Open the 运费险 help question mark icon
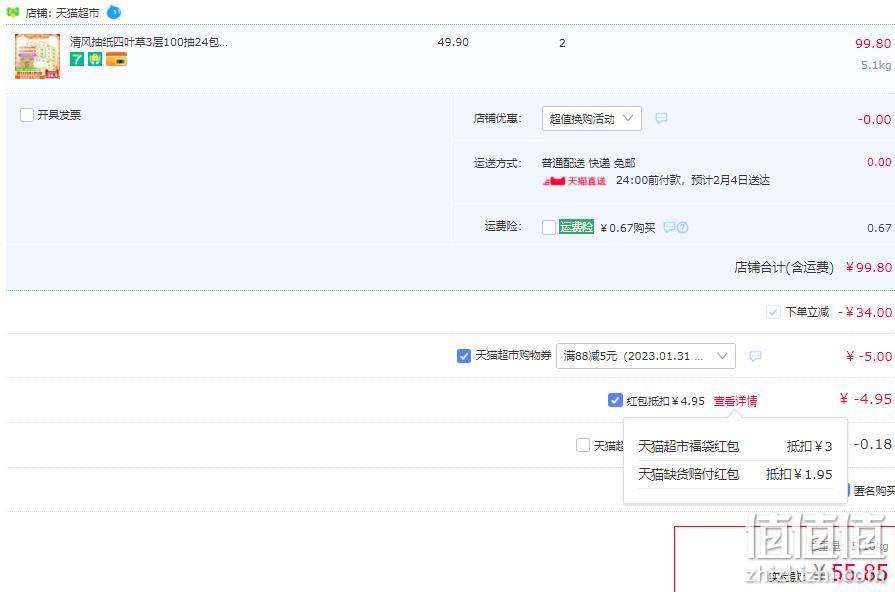Image resolution: width=895 pixels, height=592 pixels. point(682,227)
